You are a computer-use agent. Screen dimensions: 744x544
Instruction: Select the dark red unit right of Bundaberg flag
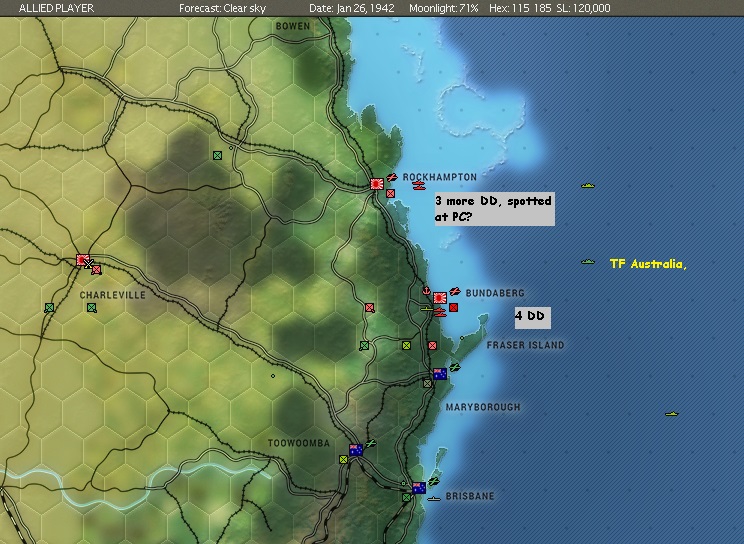(454, 308)
